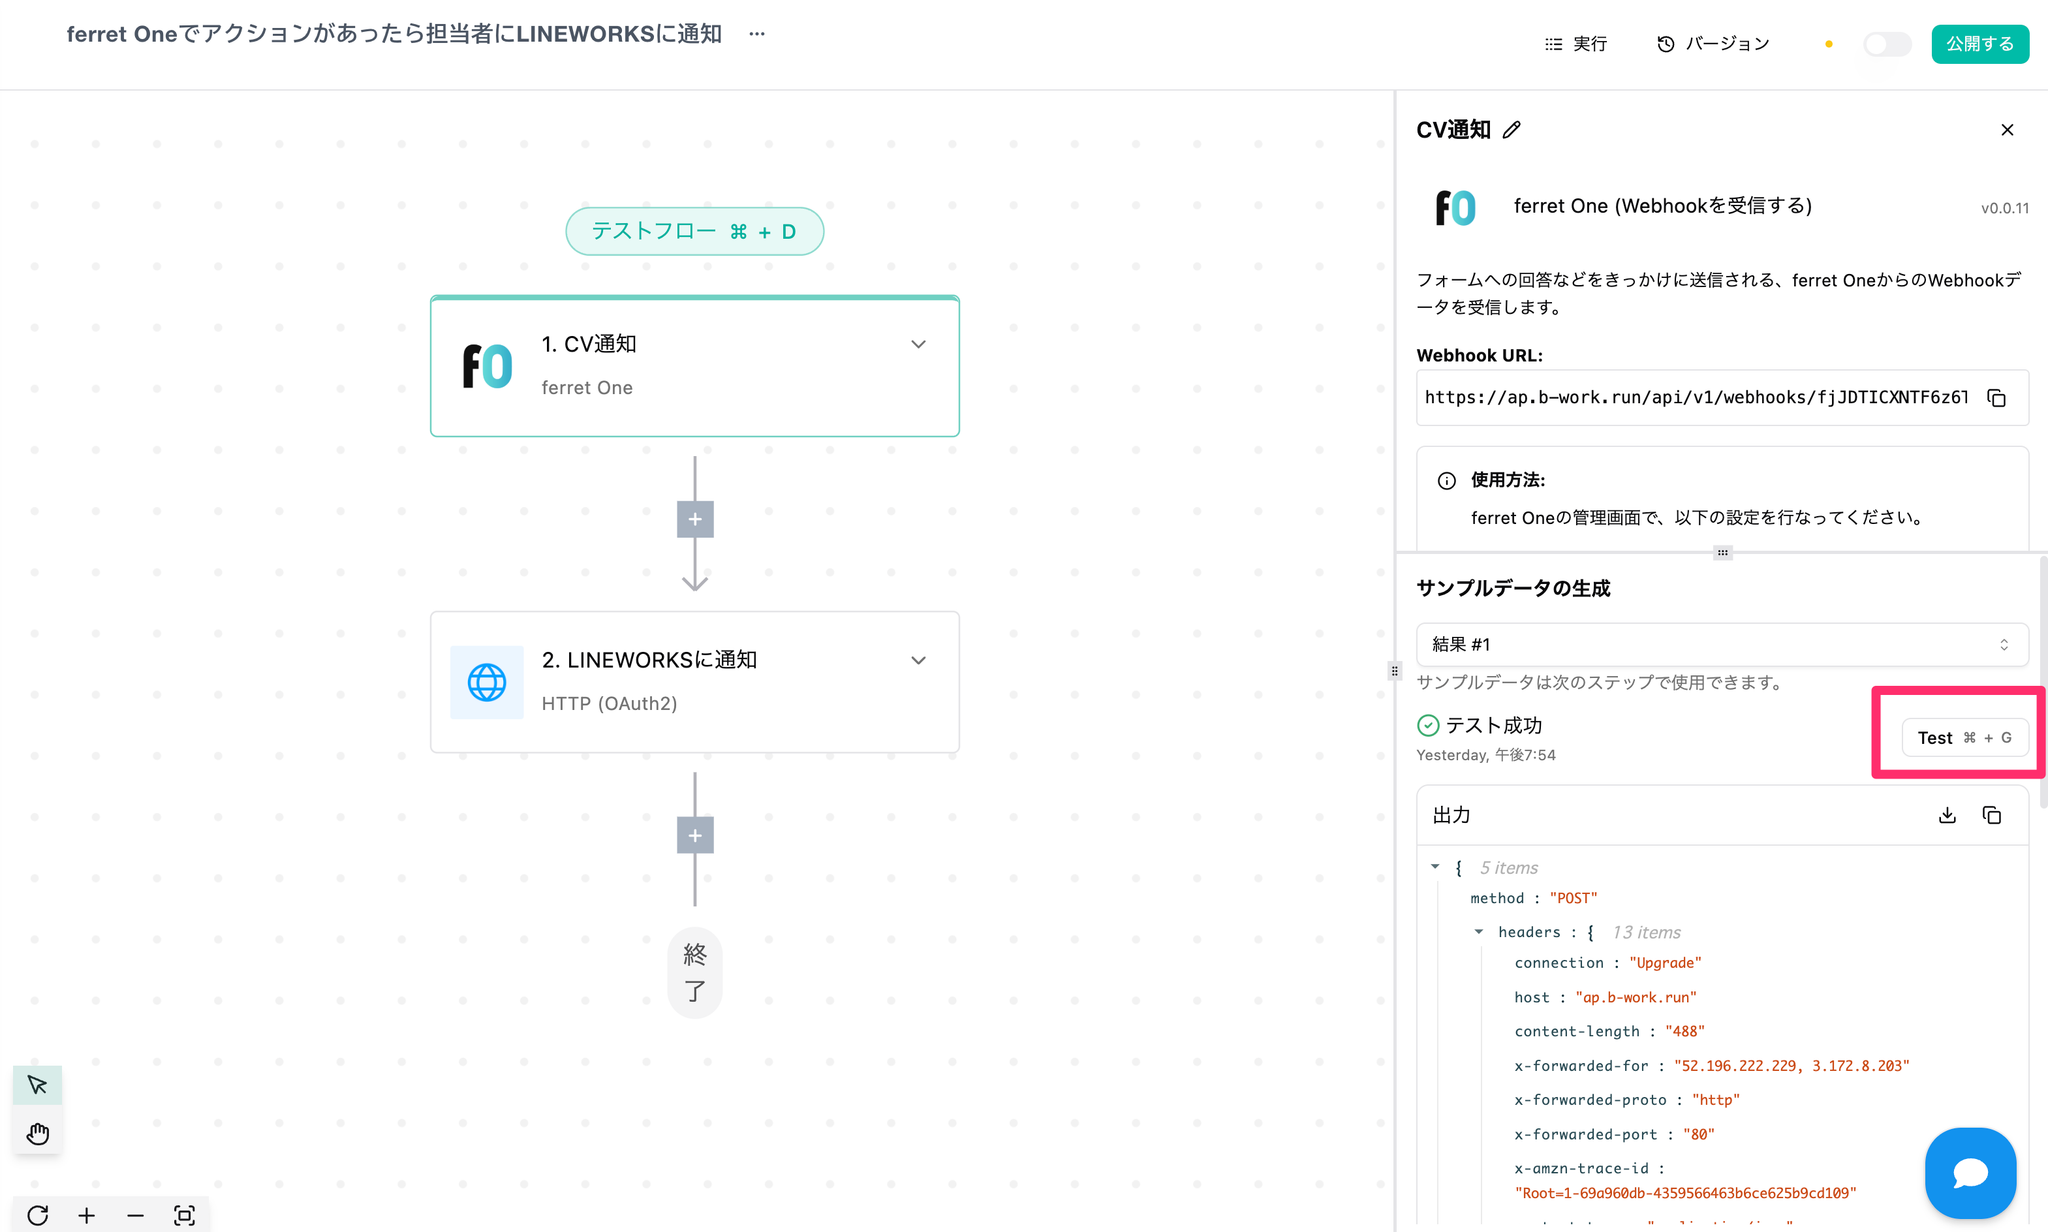Open the 結果 #1 sample data dropdown

pos(1722,644)
